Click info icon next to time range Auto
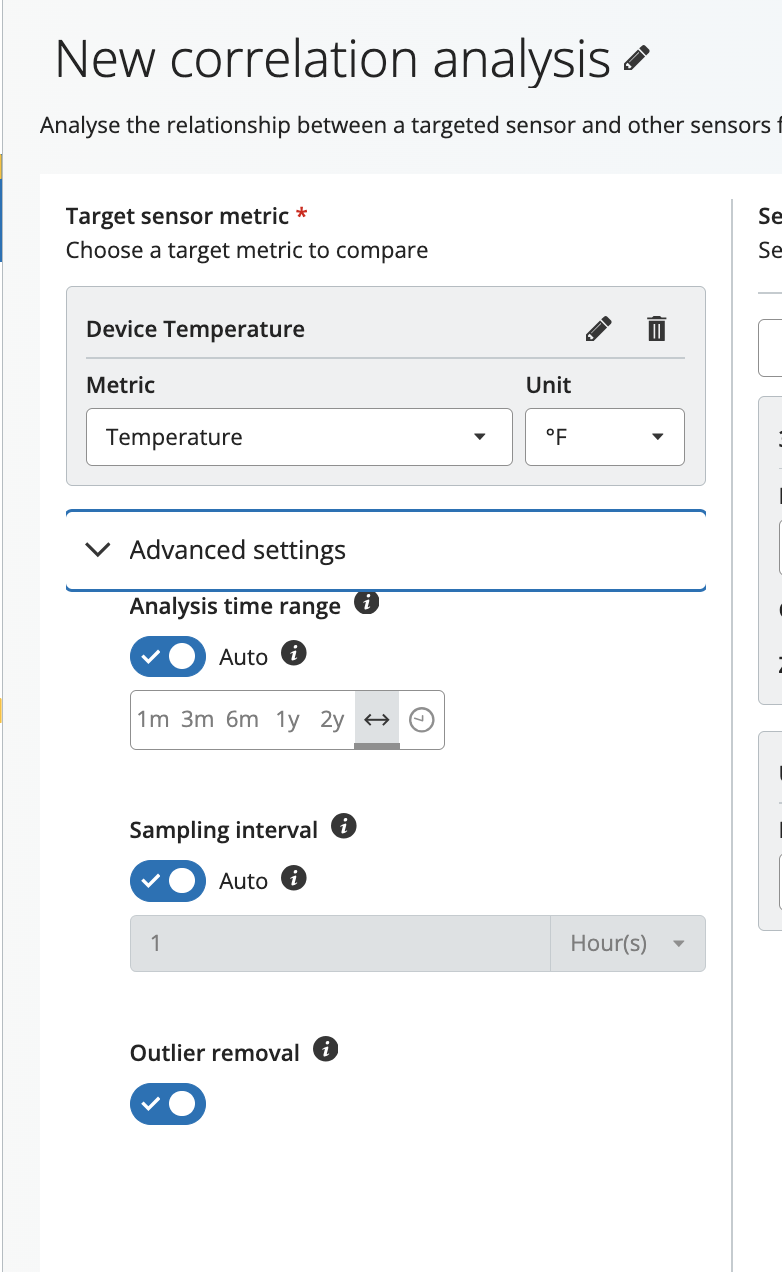782x1272 pixels. click(293, 654)
